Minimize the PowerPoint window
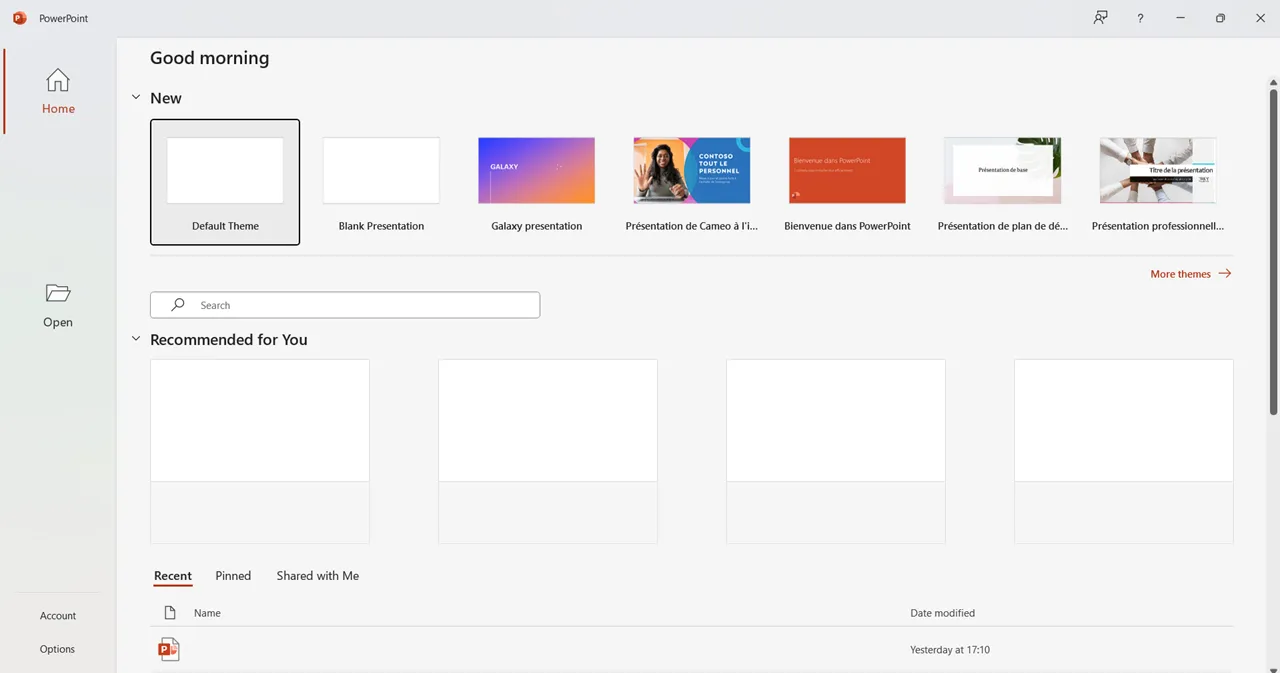The height and width of the screenshot is (673, 1280). point(1181,18)
